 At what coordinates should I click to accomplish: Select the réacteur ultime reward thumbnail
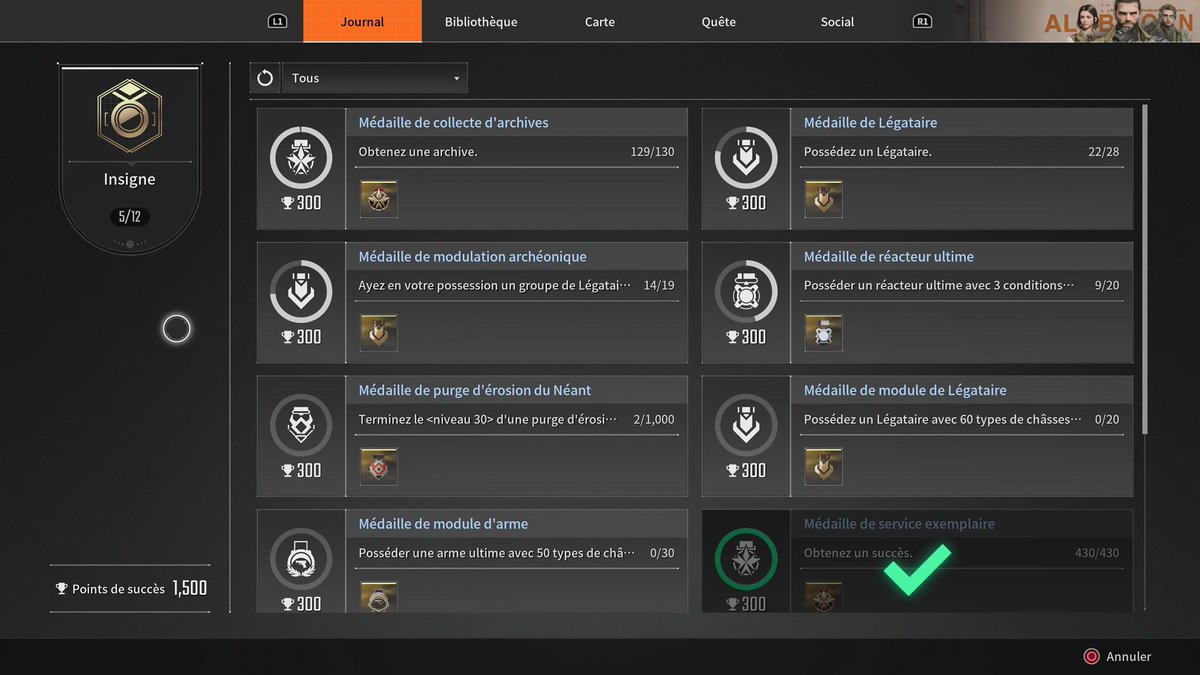point(824,333)
